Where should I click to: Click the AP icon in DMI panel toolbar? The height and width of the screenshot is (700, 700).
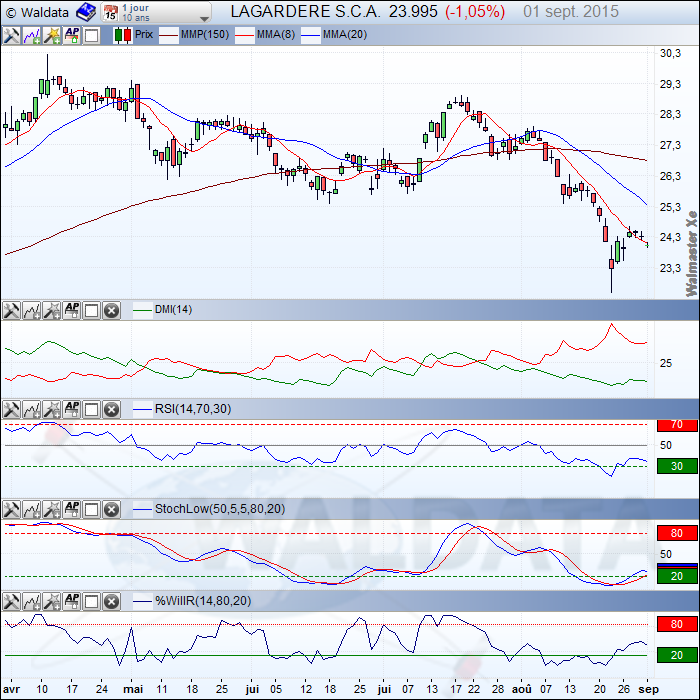pos(72,310)
